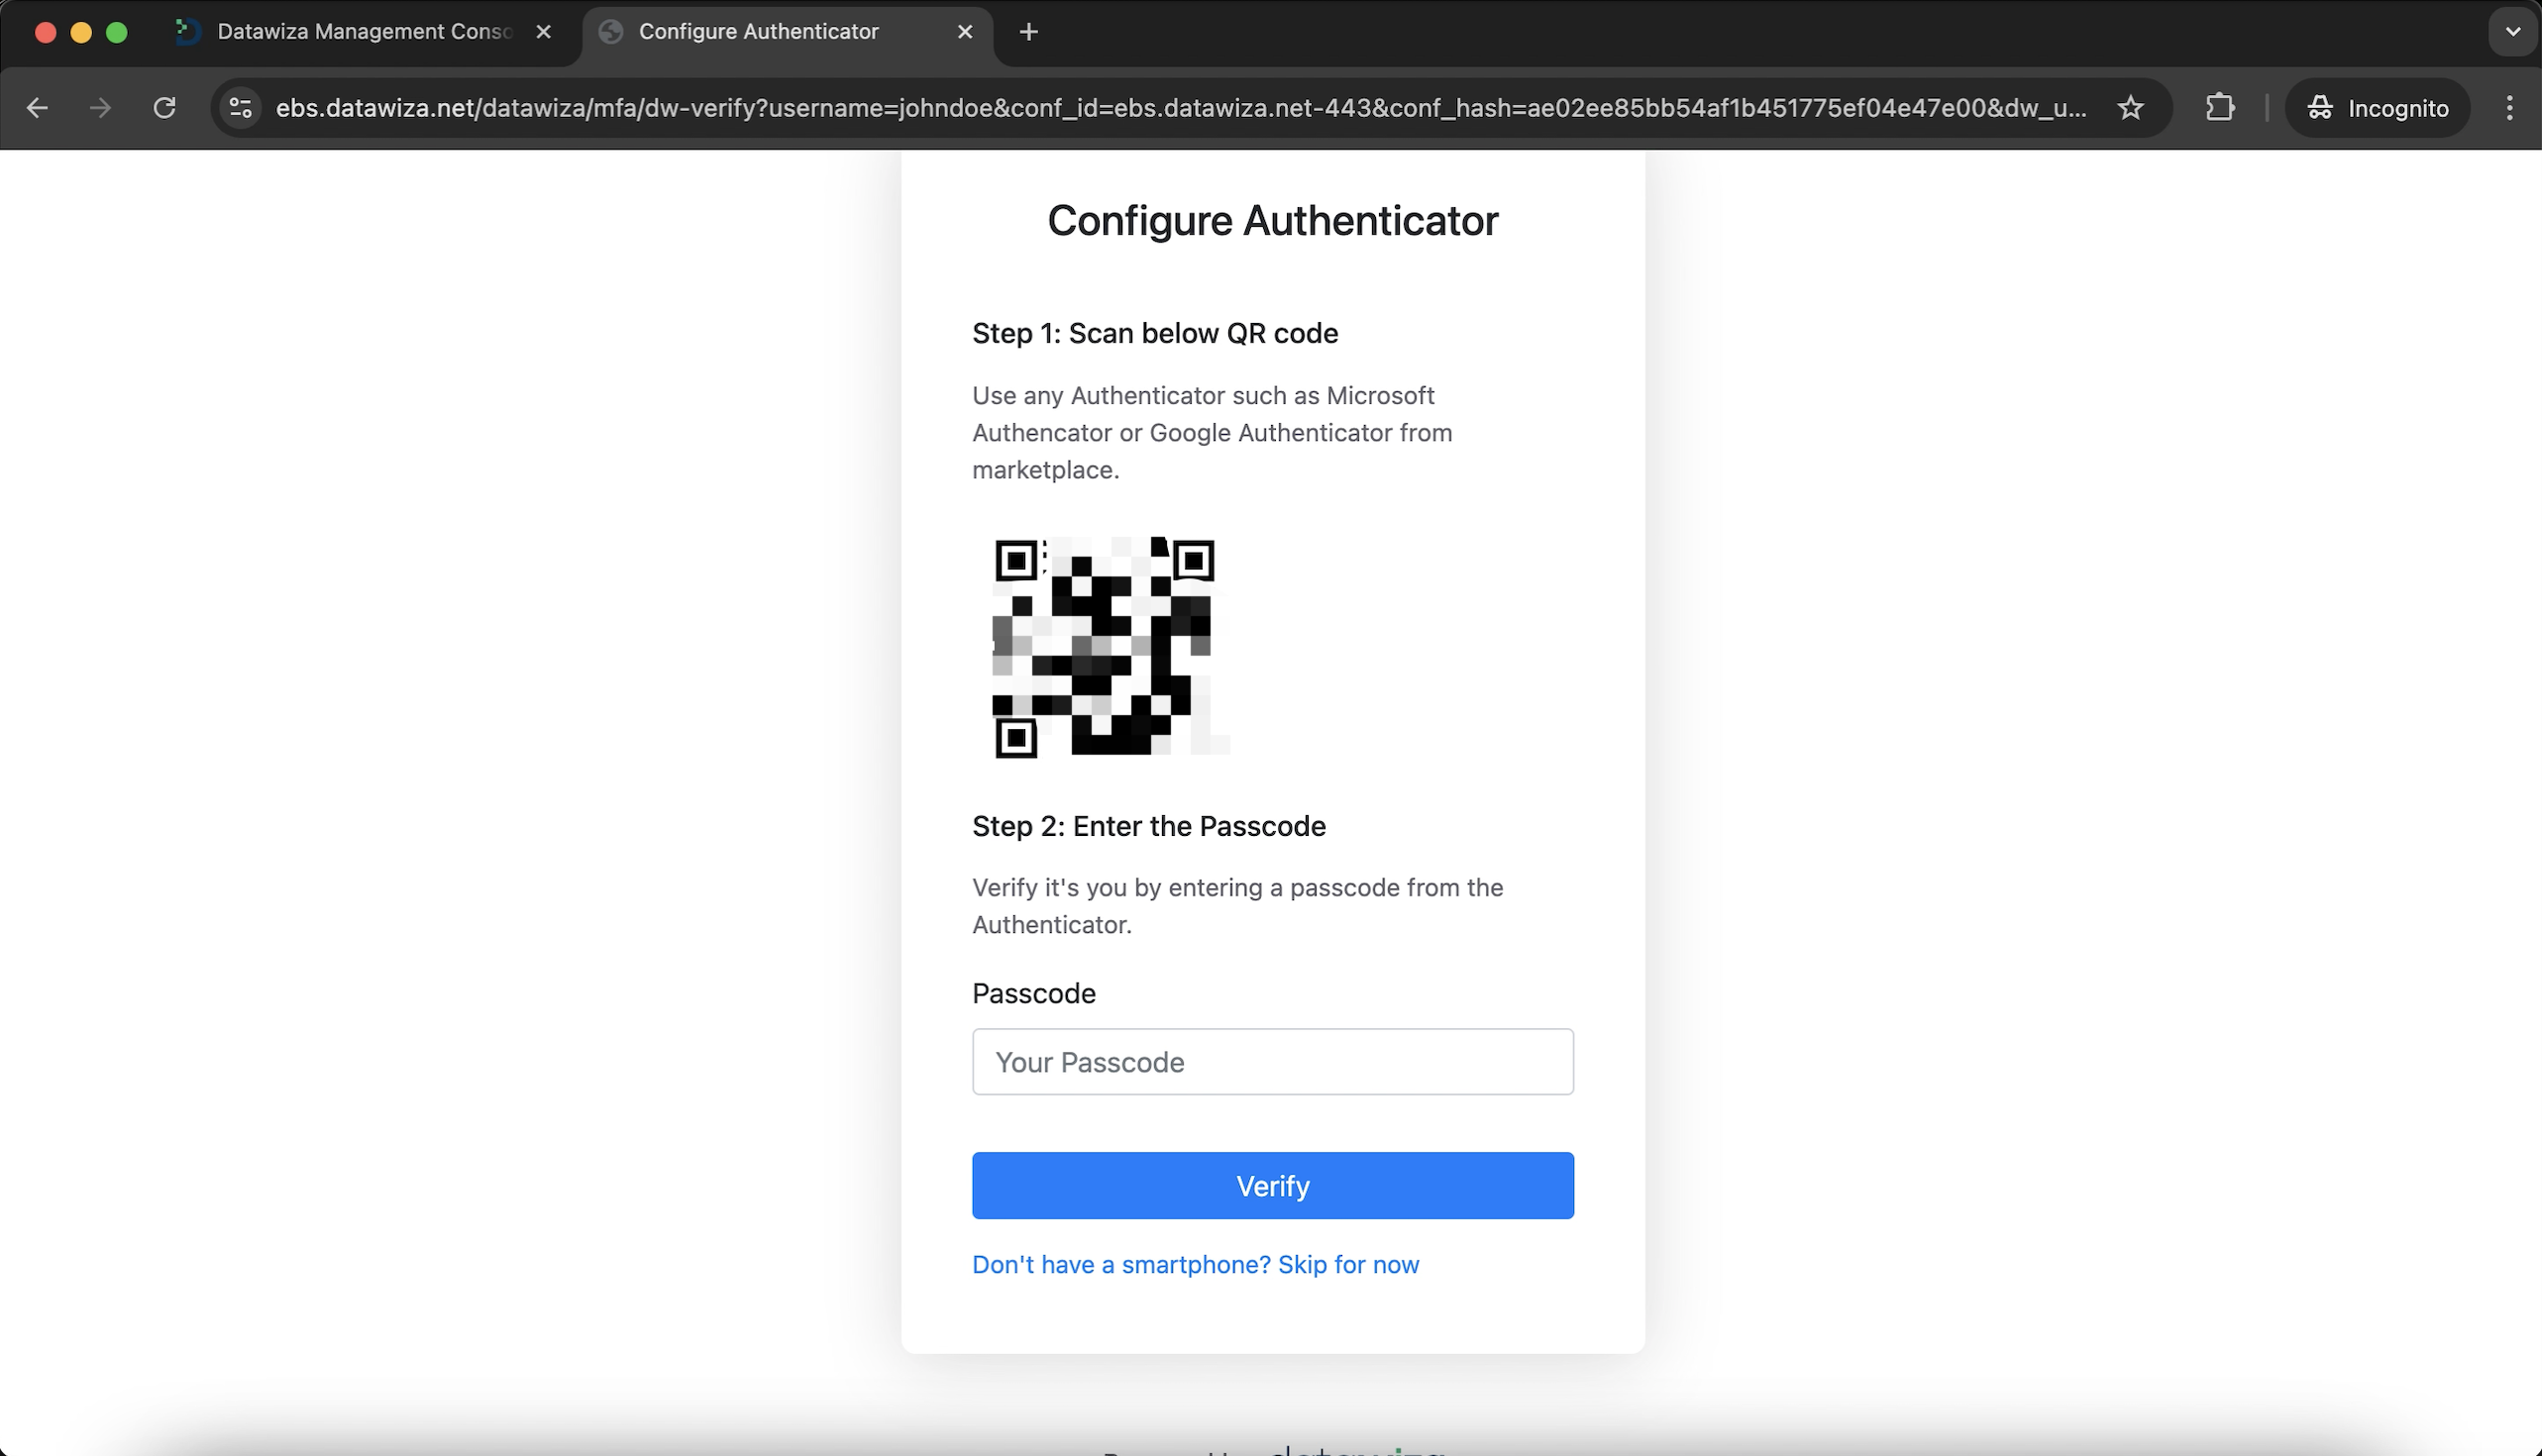
Task: Bookmark this page with the star icon
Action: point(2130,108)
